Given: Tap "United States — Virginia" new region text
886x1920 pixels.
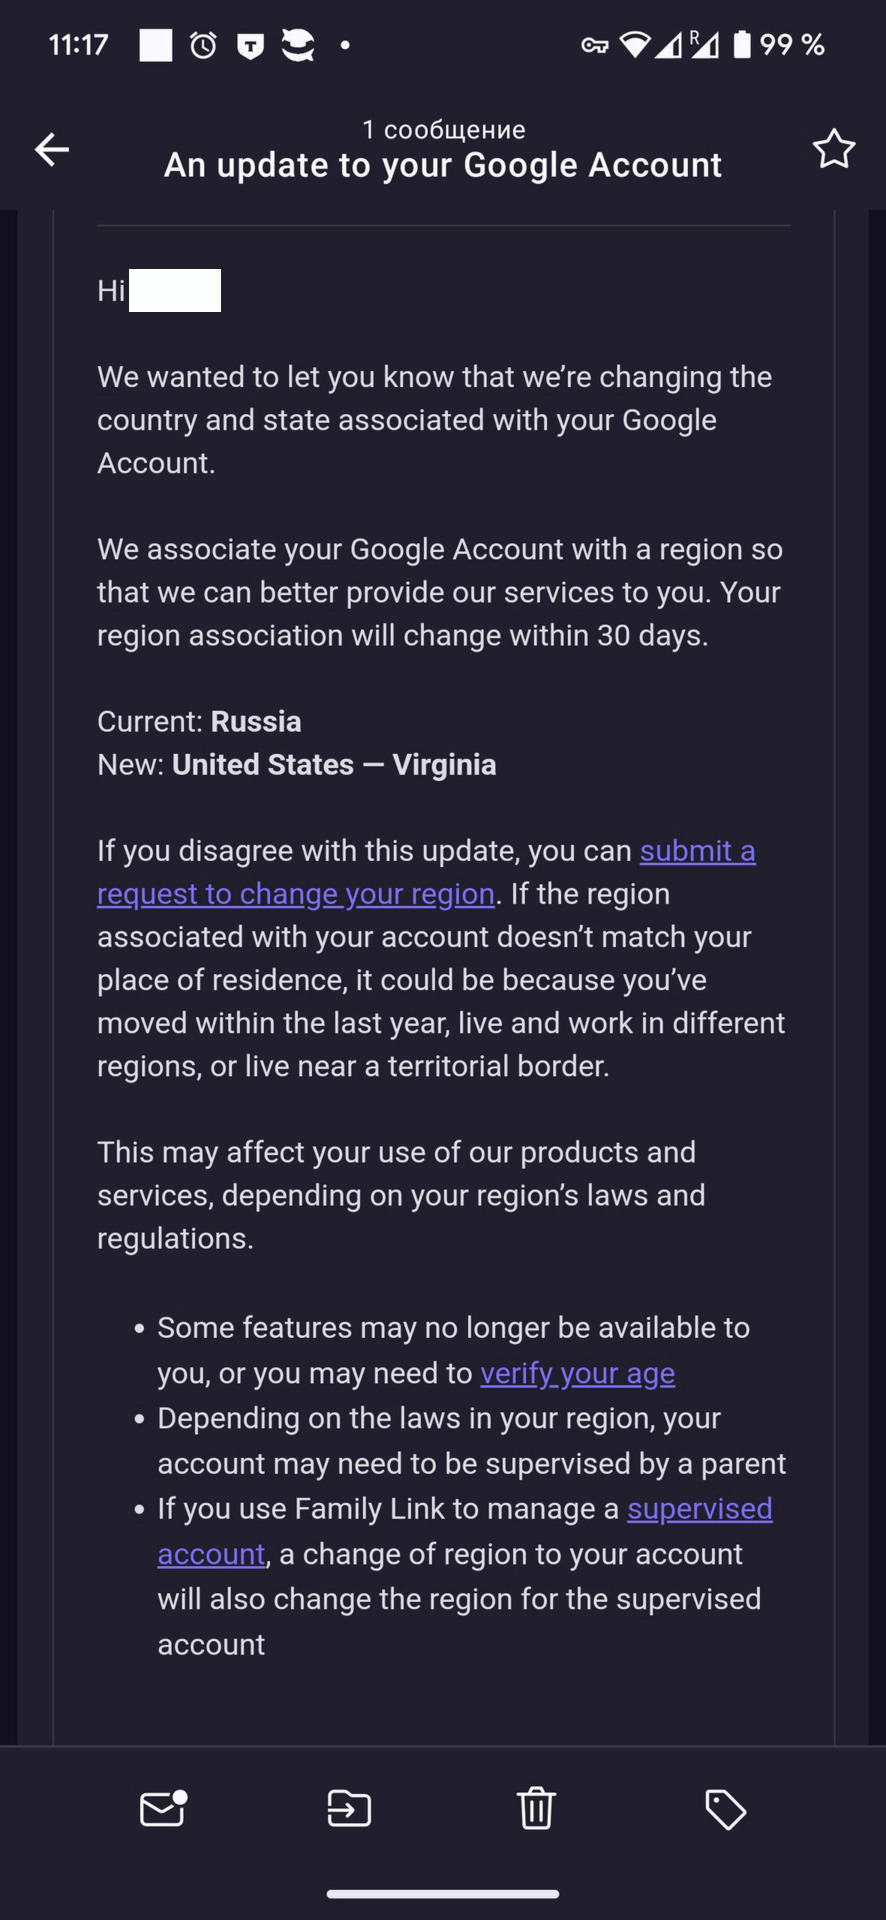Looking at the screenshot, I should pyautogui.click(x=334, y=764).
